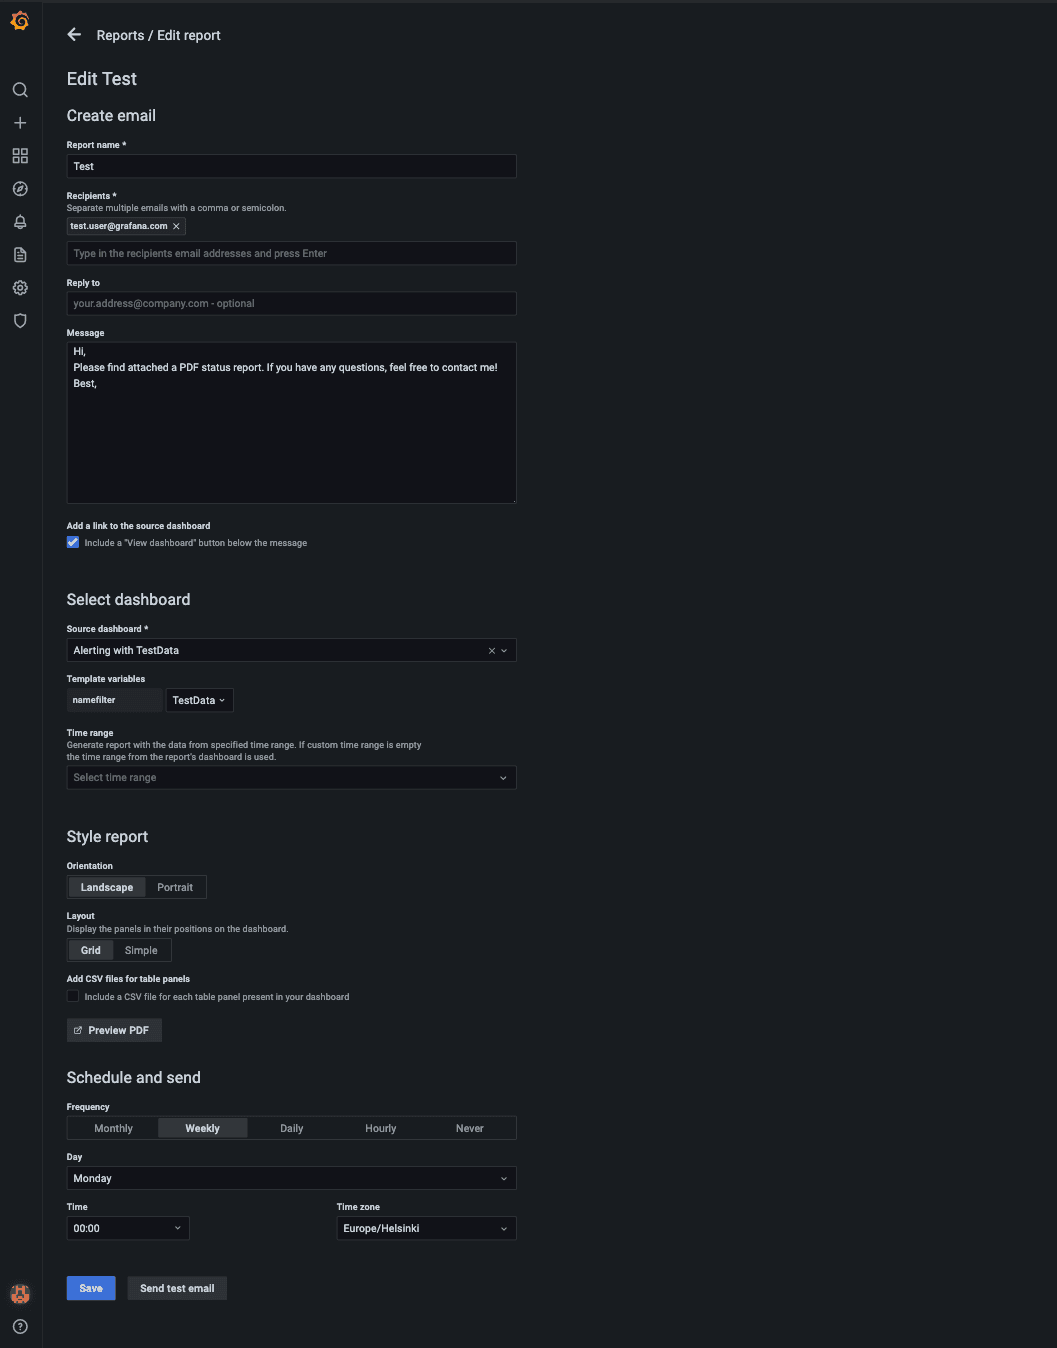1057x1348 pixels.
Task: Click the Report name input field
Action: click(291, 166)
